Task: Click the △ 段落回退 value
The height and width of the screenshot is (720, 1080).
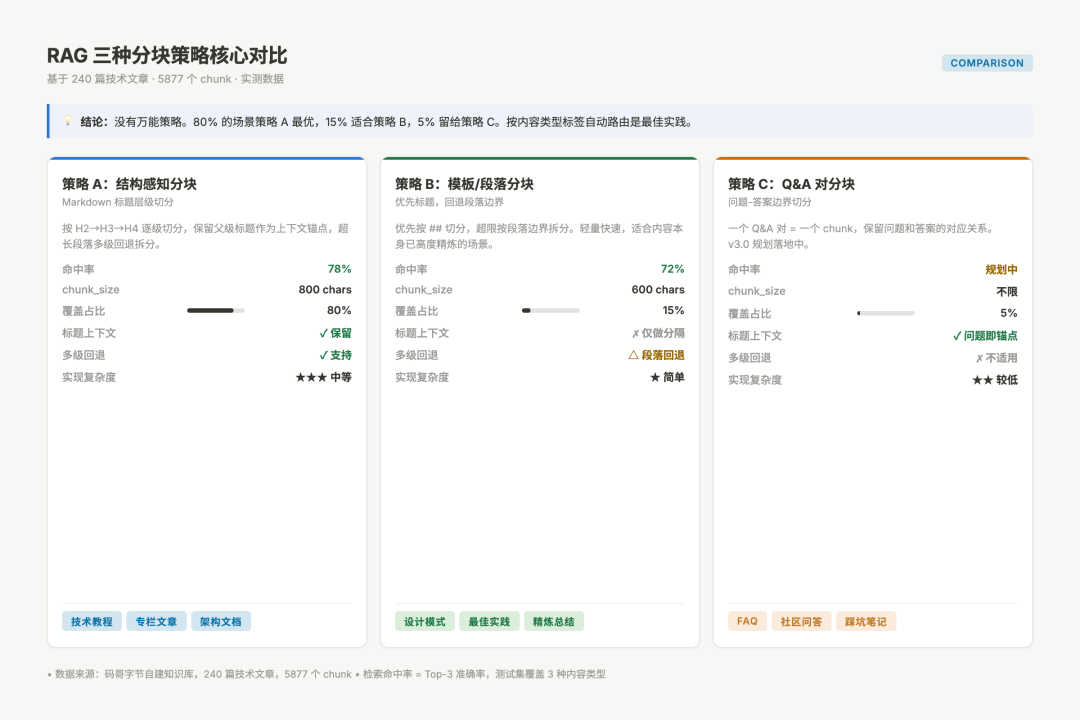Action: point(656,355)
